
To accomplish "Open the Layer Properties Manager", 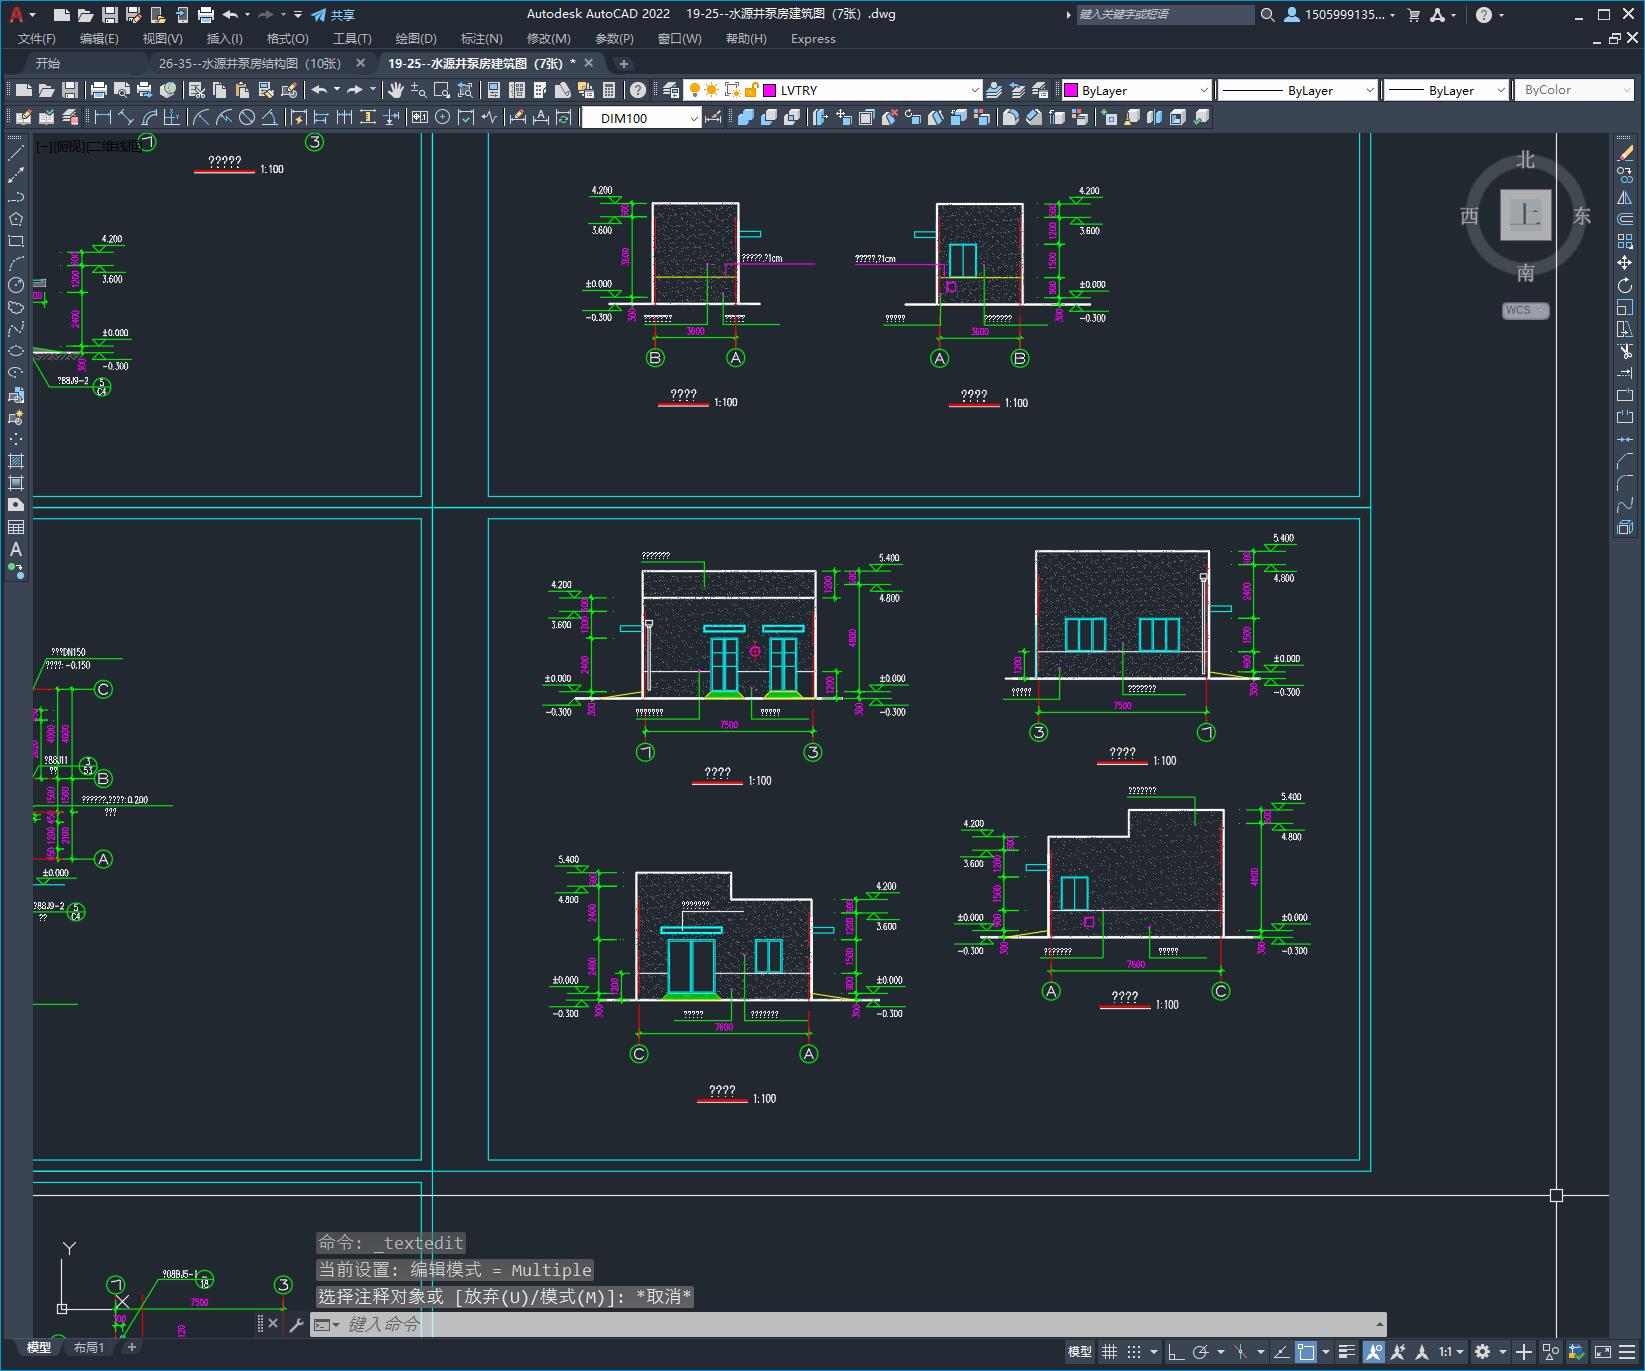I will click(671, 90).
